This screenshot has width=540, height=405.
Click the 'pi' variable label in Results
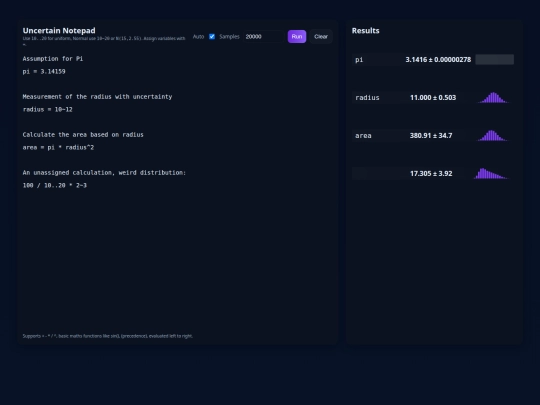(359, 60)
